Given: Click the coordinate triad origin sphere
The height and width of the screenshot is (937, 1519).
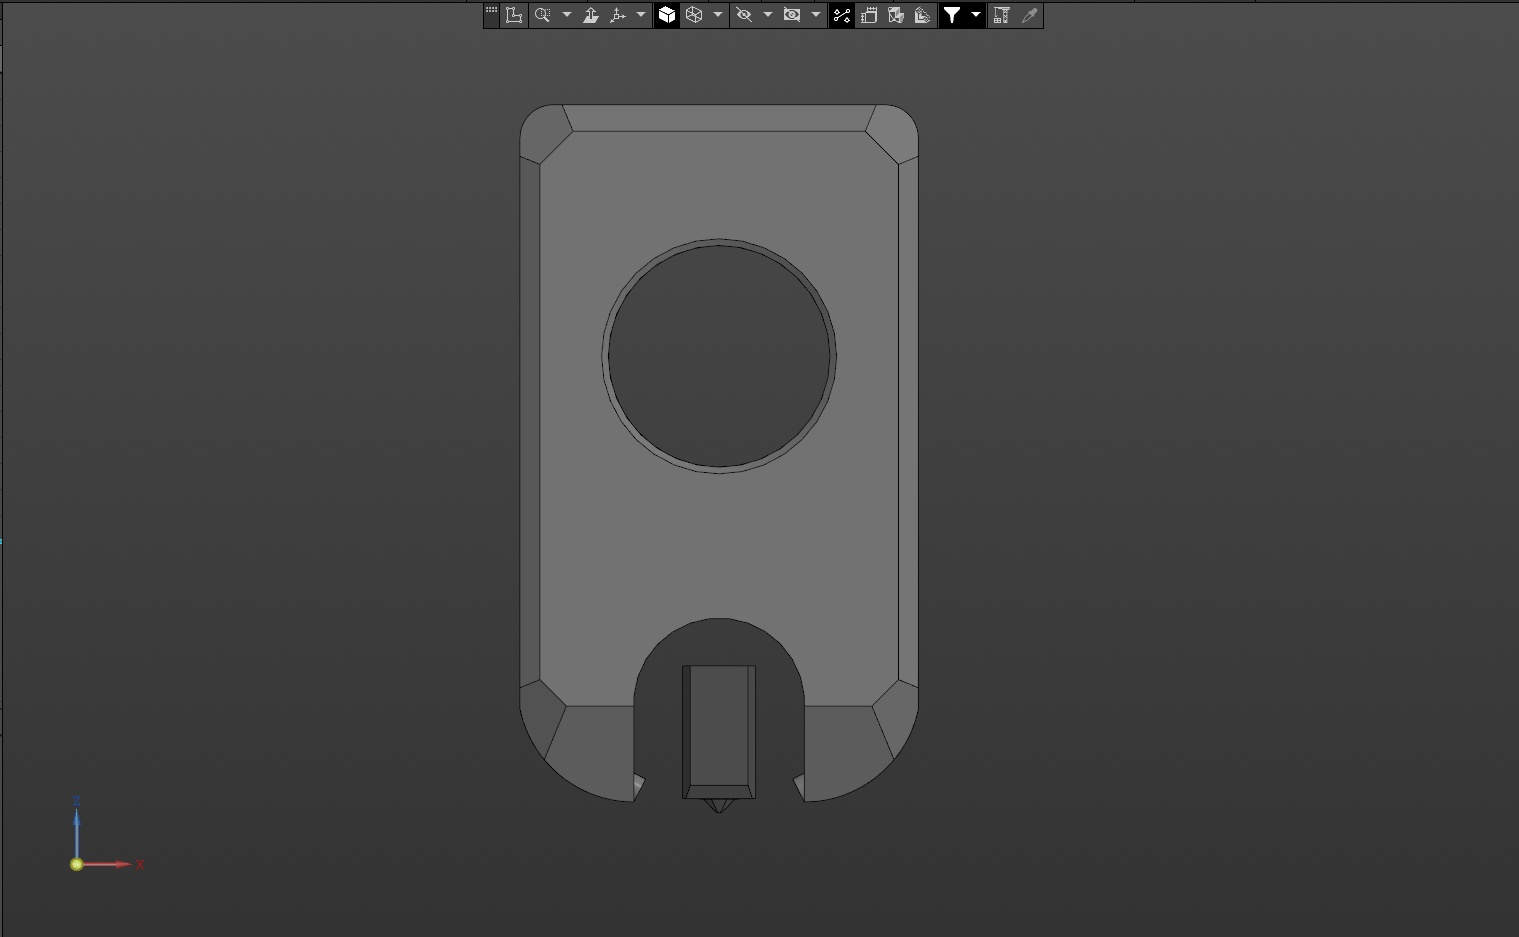Looking at the screenshot, I should pos(76,864).
